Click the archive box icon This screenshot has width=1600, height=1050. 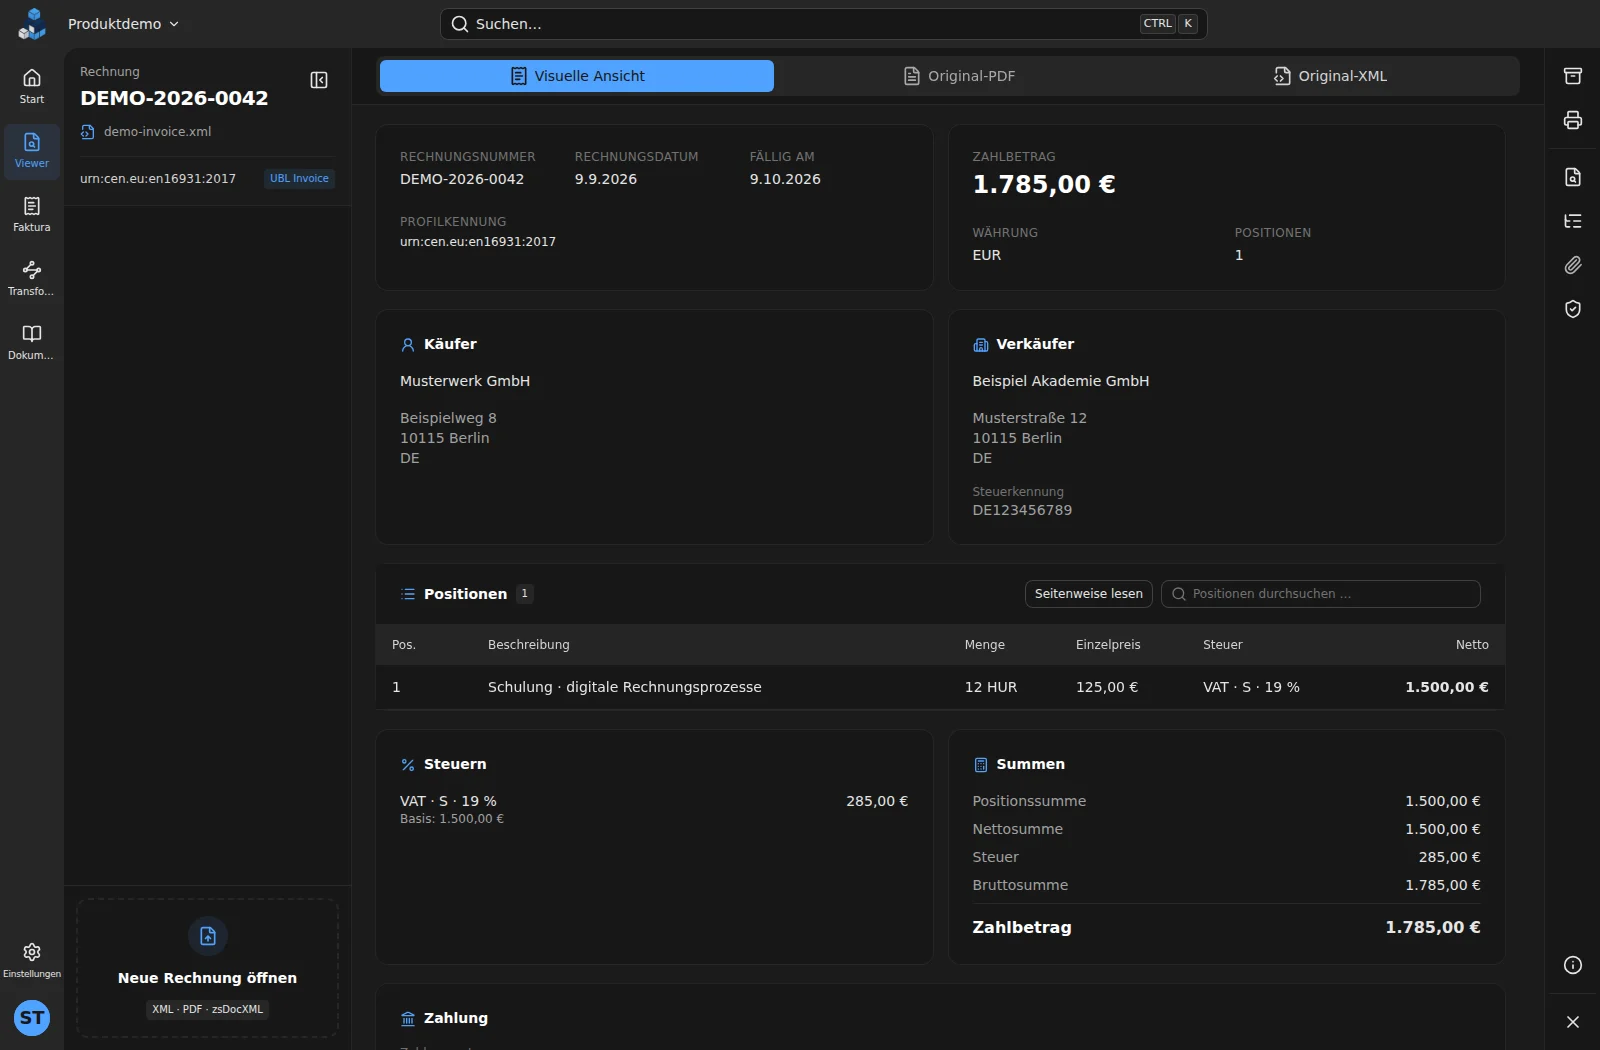pyautogui.click(x=1573, y=76)
